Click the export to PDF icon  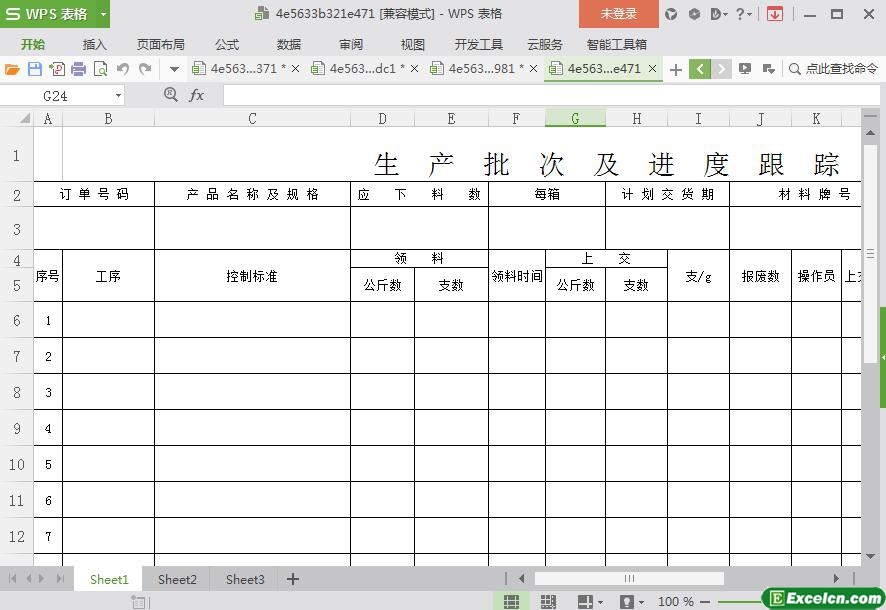(57, 69)
